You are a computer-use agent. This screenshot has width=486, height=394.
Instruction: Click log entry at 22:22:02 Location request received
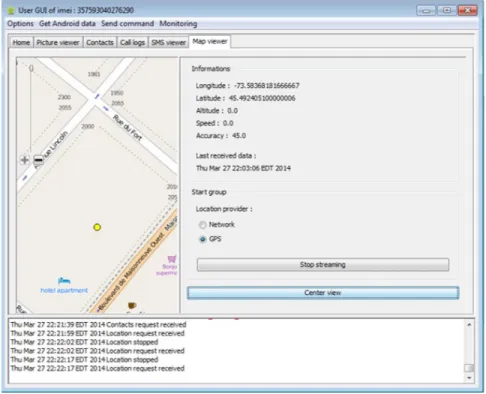point(97,351)
